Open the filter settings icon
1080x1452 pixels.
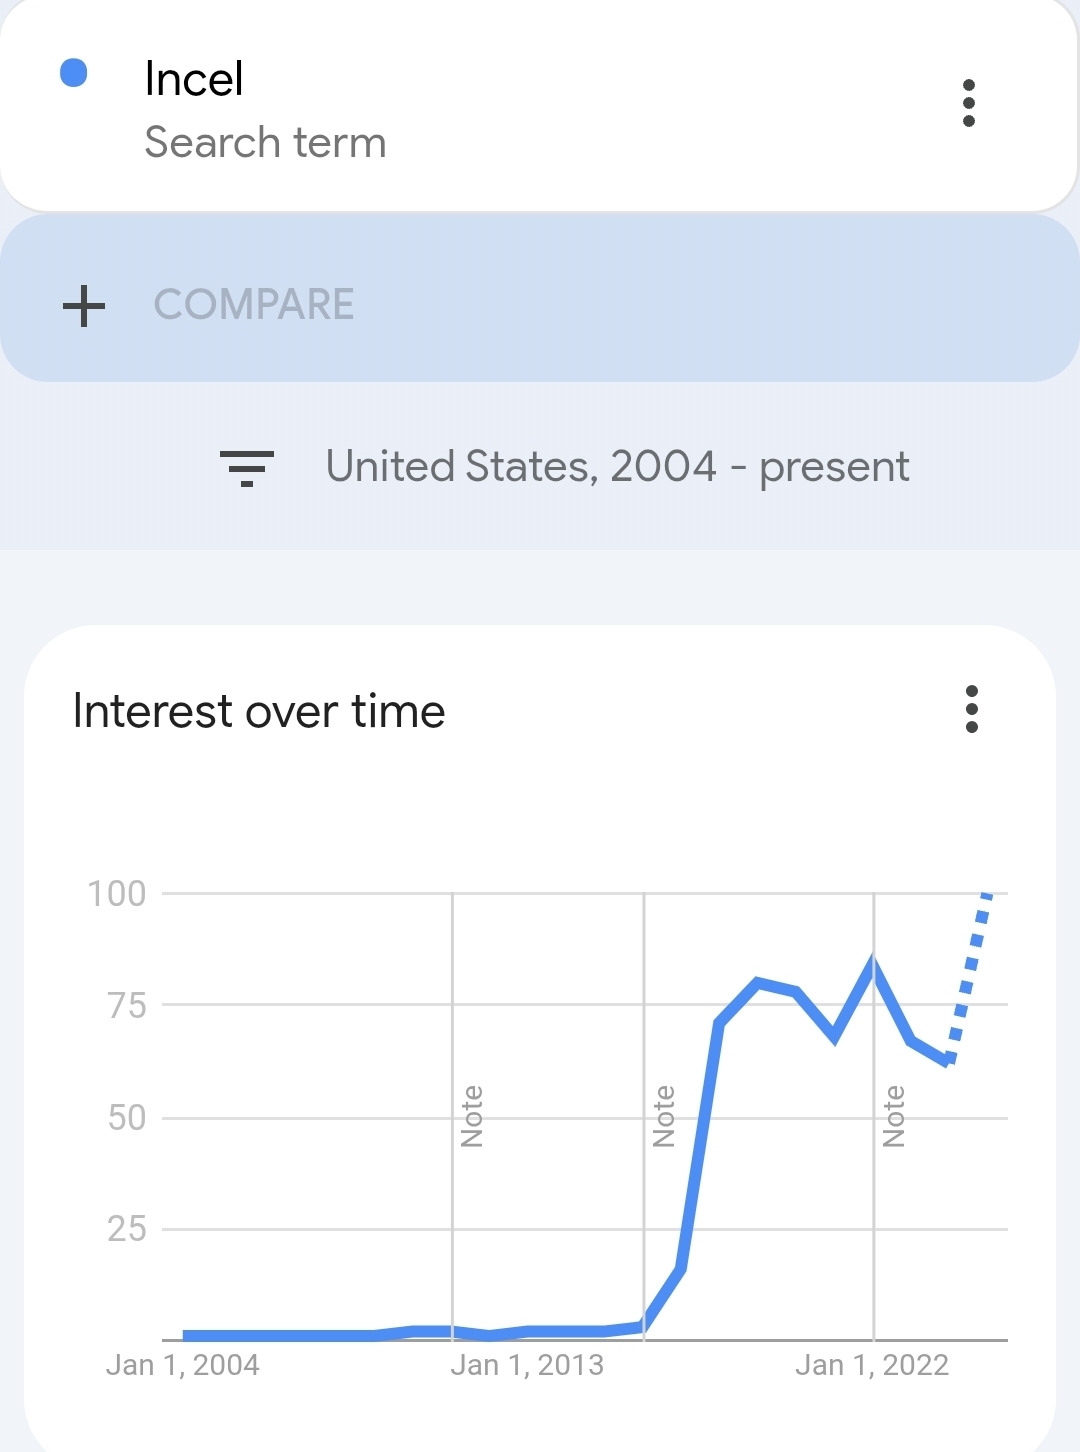[246, 467]
